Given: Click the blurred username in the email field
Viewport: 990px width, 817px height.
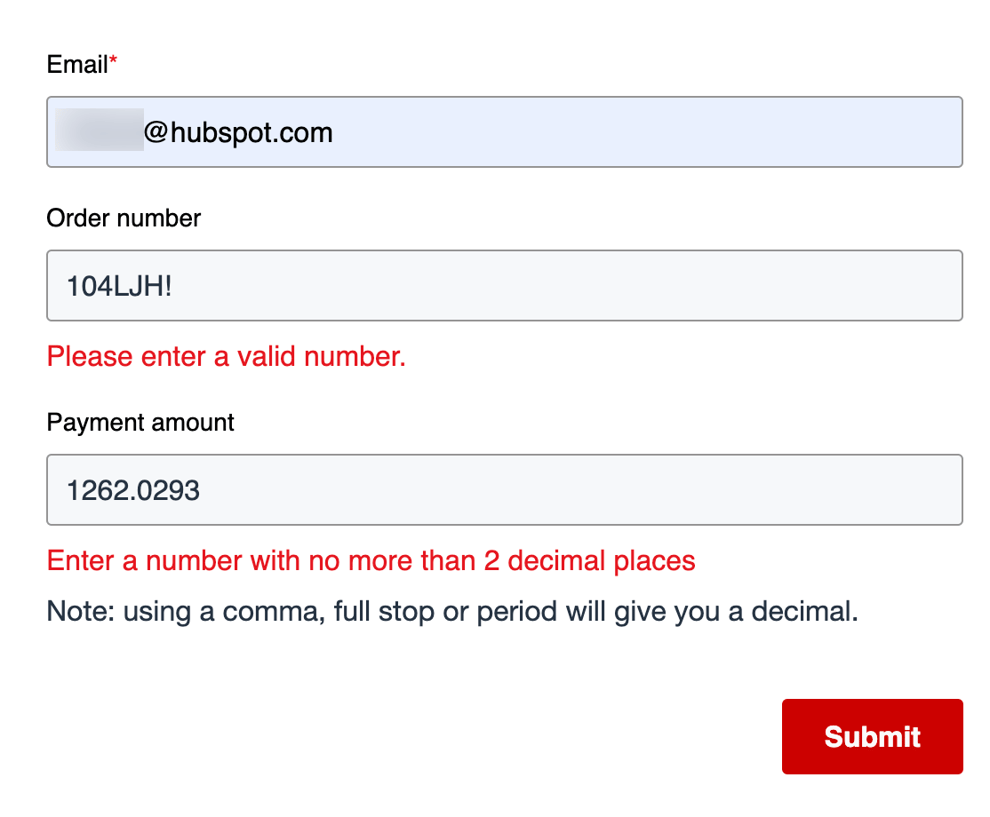Looking at the screenshot, I should (99, 130).
